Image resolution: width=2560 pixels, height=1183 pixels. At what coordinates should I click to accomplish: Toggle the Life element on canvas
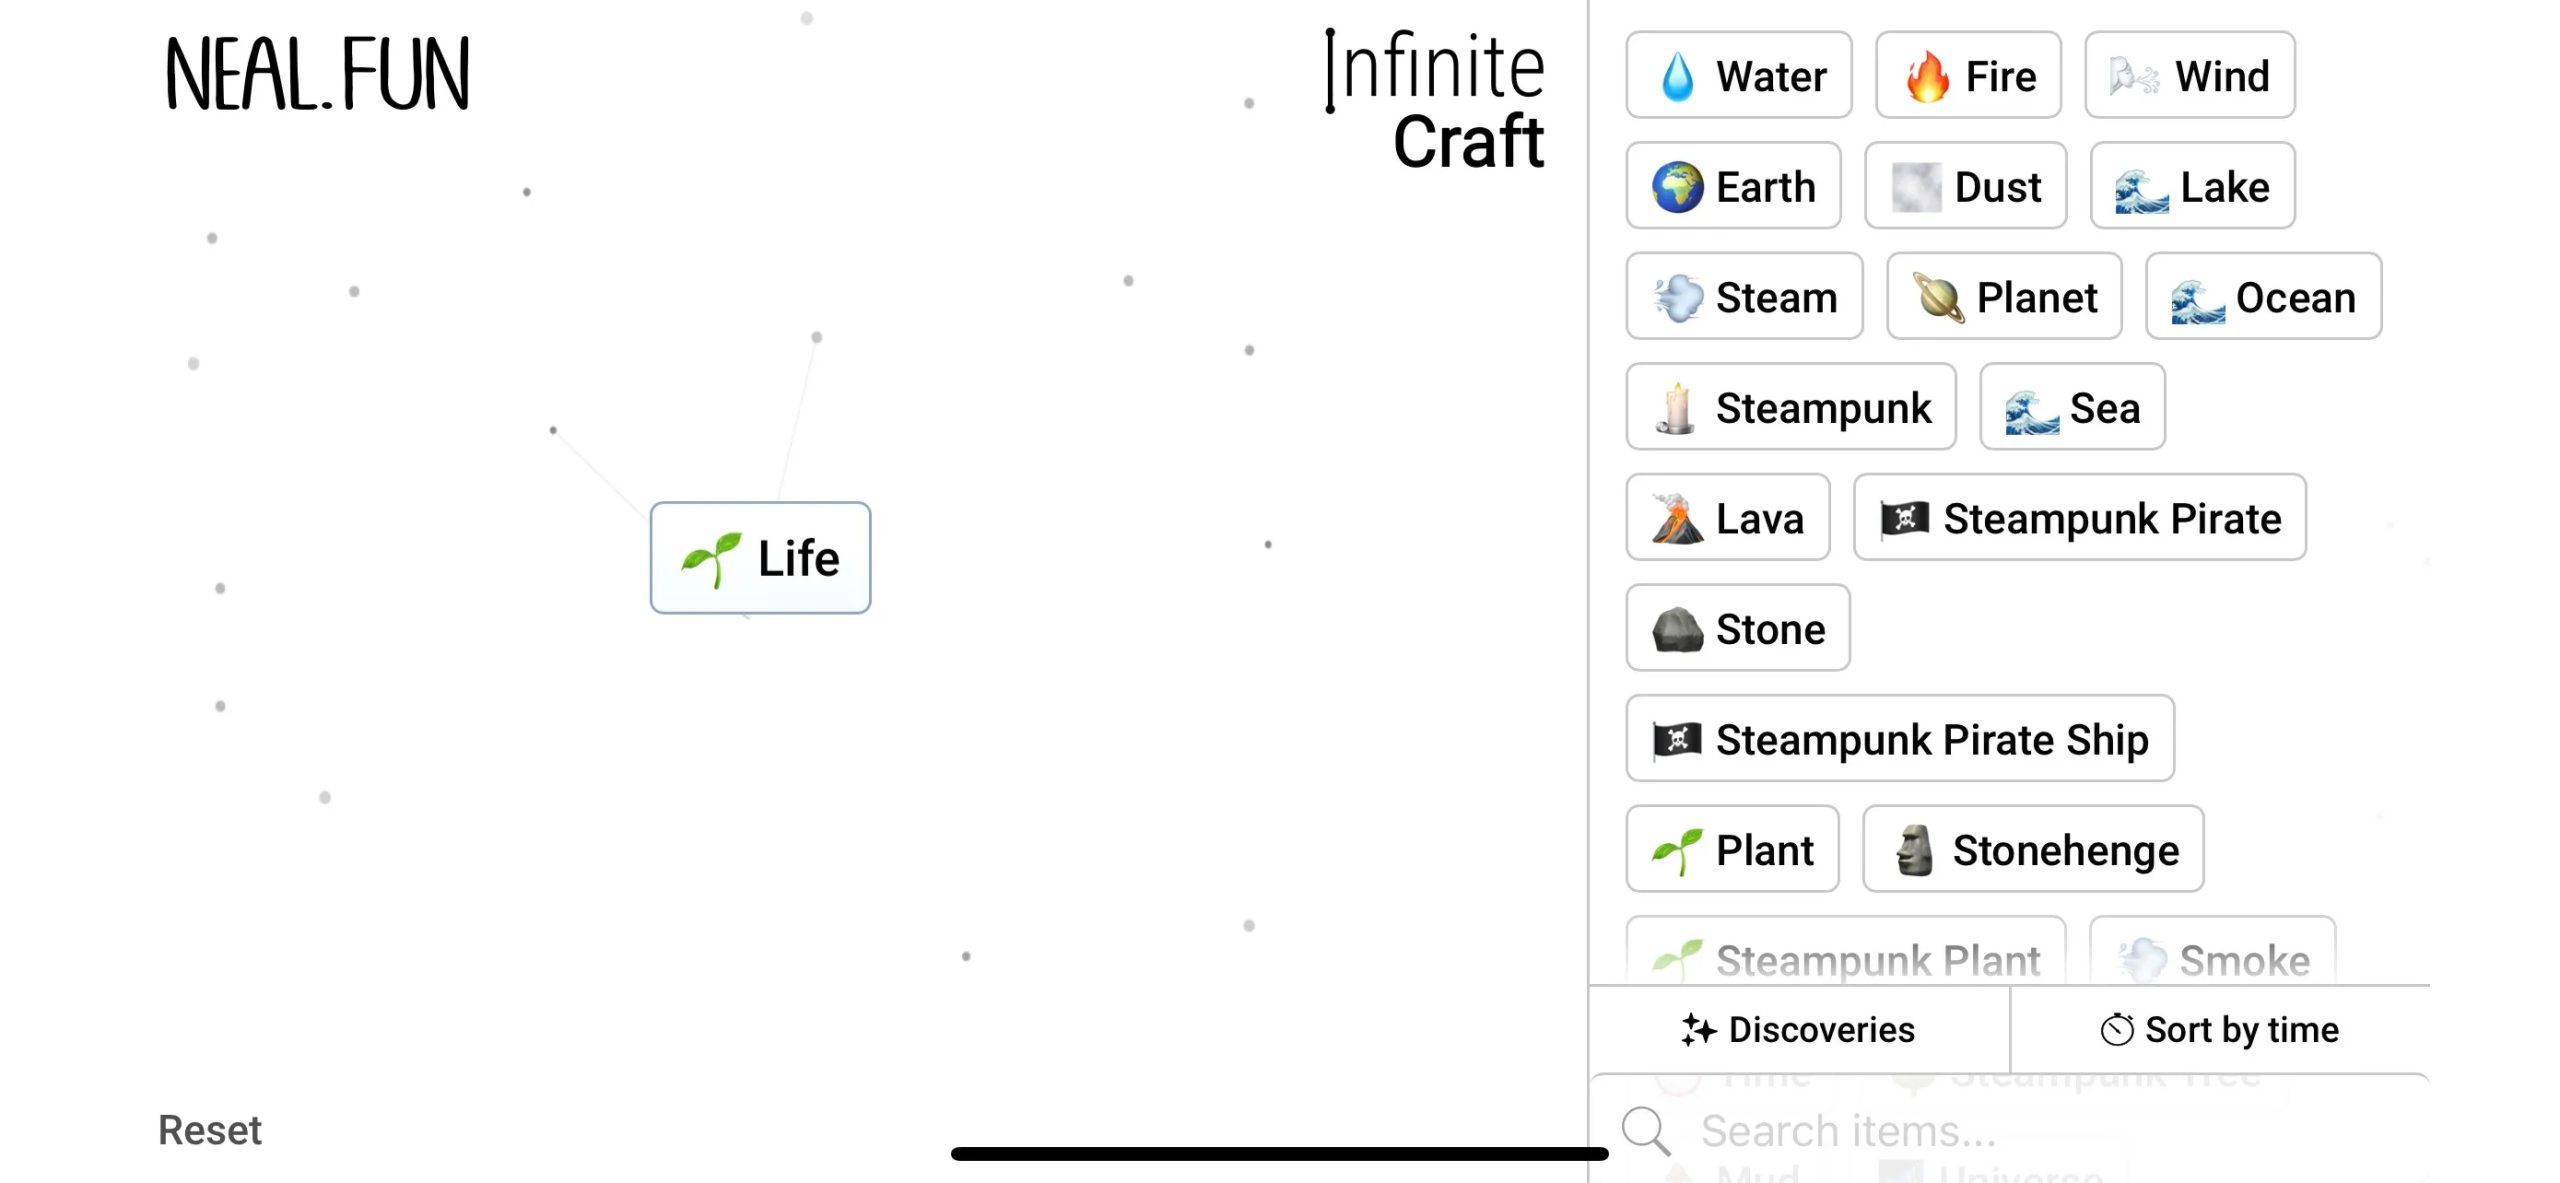pos(759,556)
